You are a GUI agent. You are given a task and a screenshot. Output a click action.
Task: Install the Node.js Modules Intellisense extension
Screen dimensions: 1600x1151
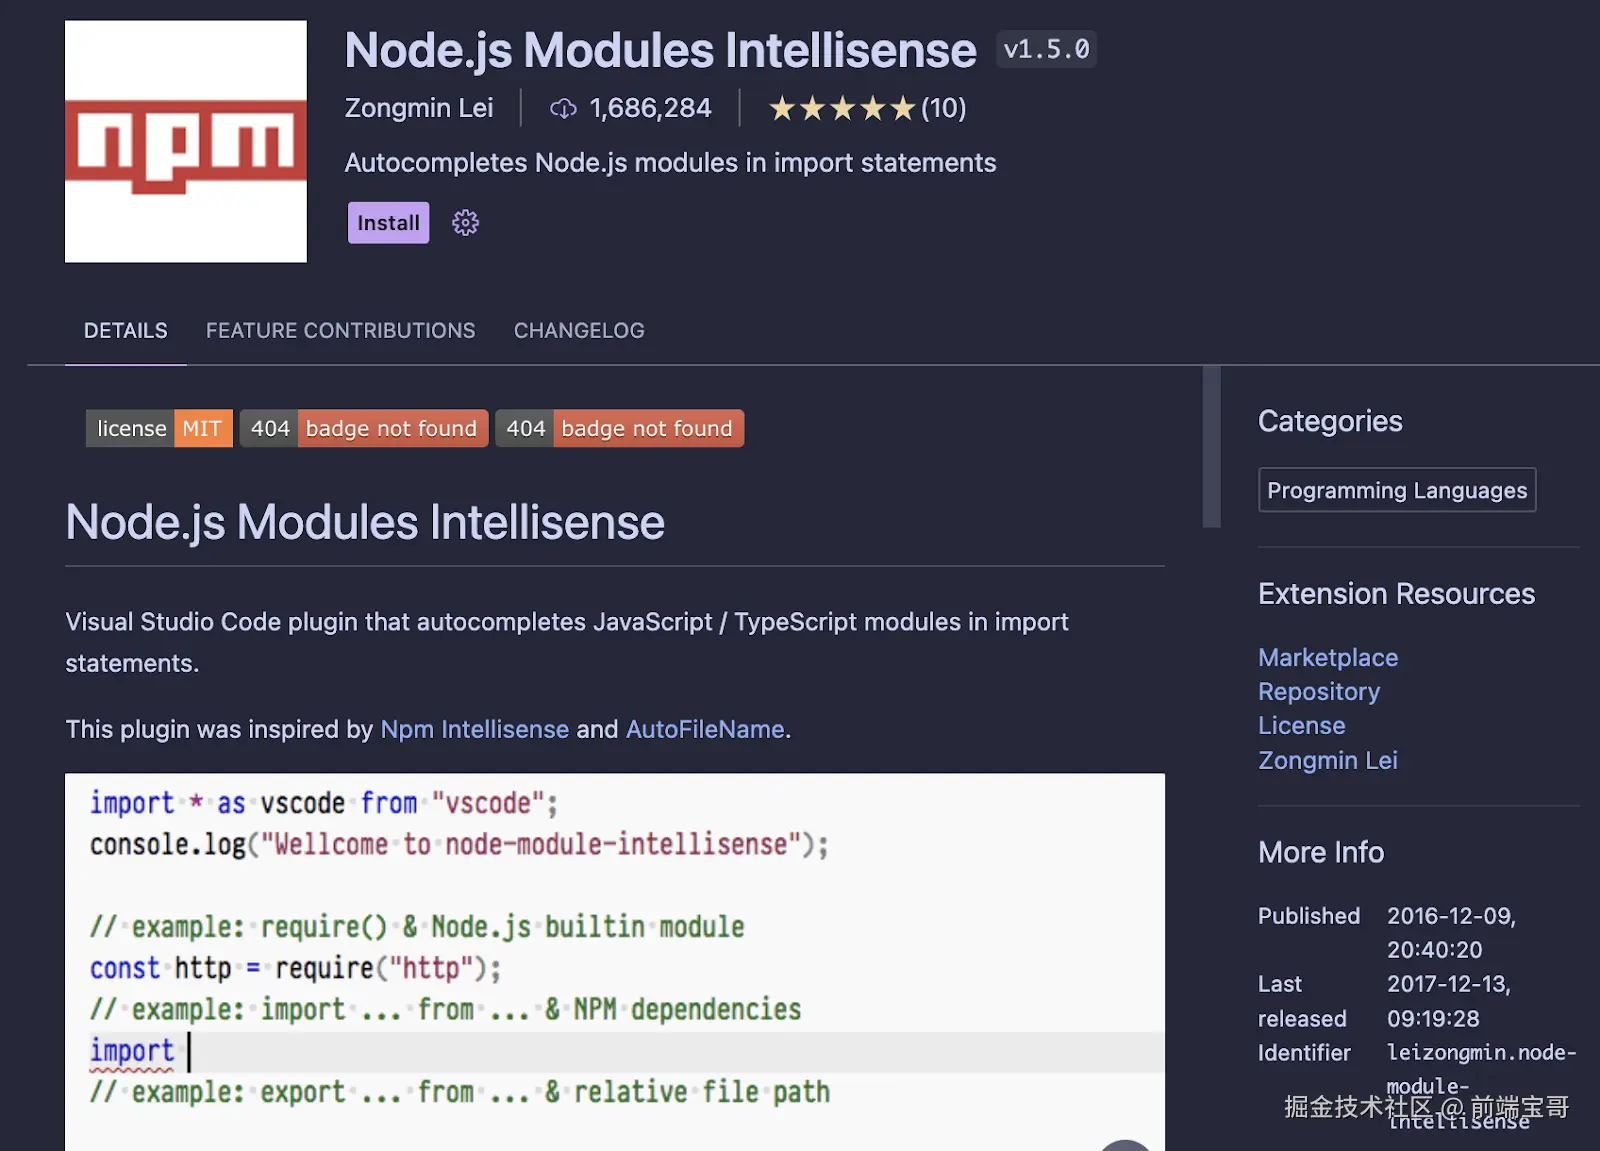pos(388,223)
